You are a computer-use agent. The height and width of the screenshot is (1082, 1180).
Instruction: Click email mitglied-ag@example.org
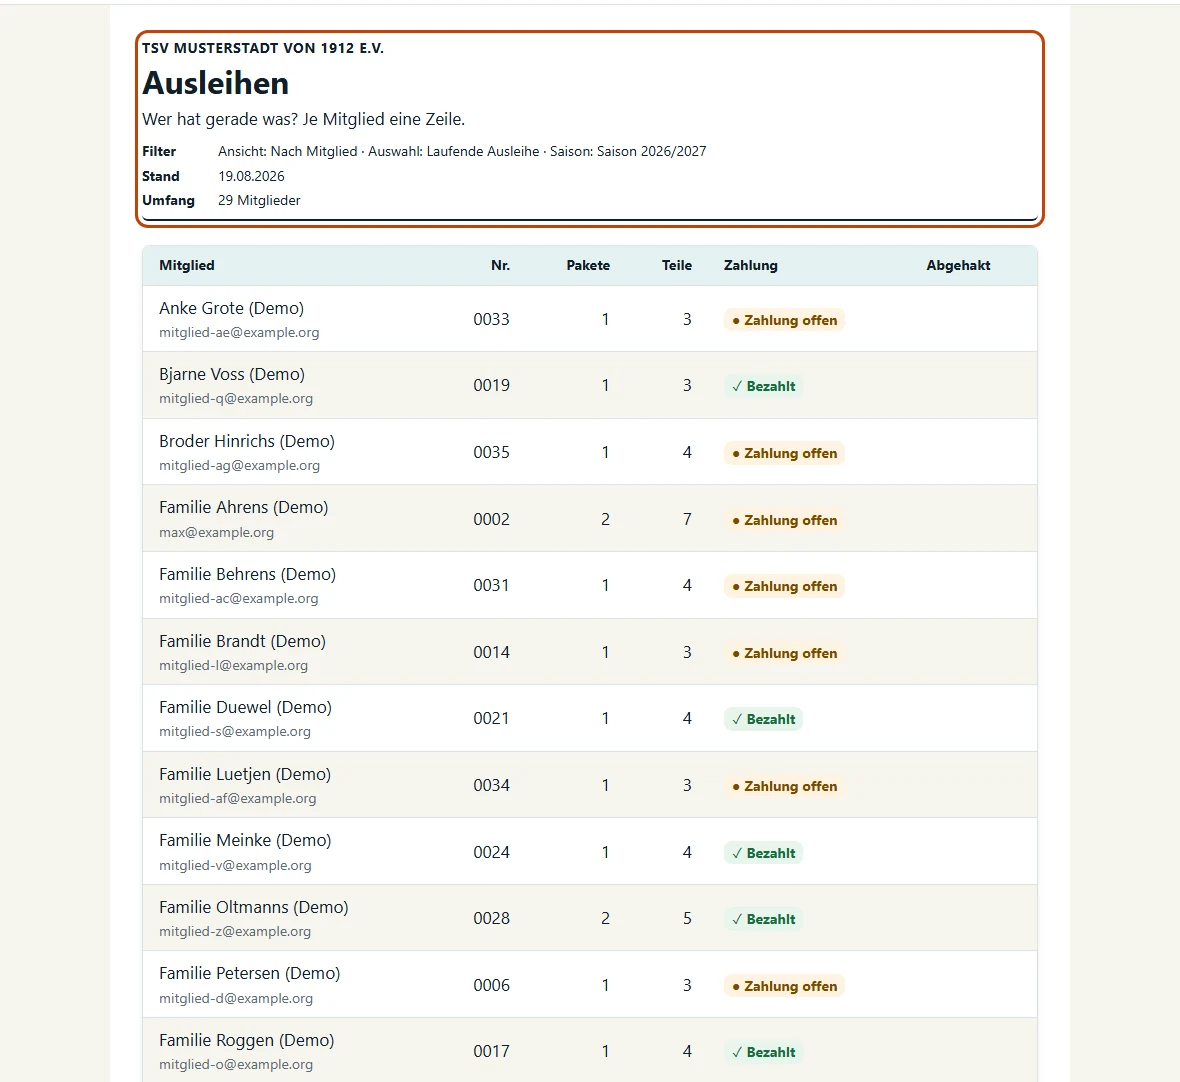coord(239,466)
